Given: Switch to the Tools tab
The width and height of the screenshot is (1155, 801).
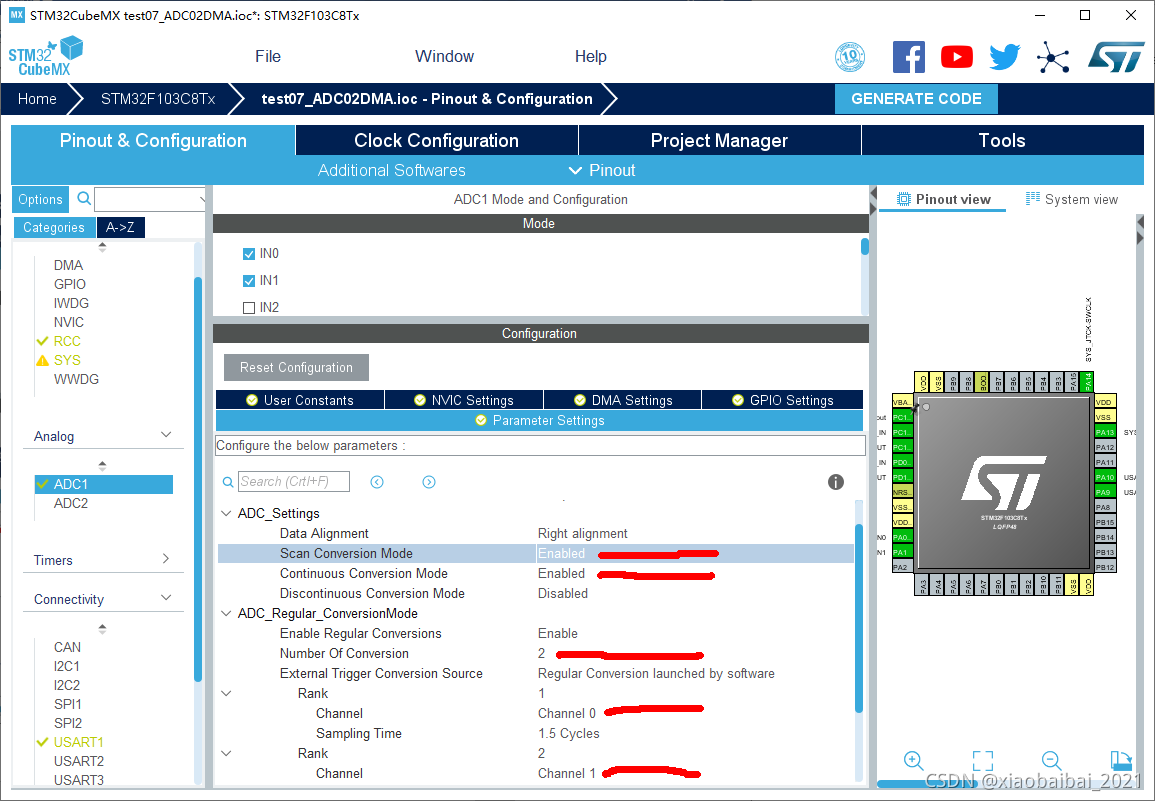Looking at the screenshot, I should click(1002, 140).
